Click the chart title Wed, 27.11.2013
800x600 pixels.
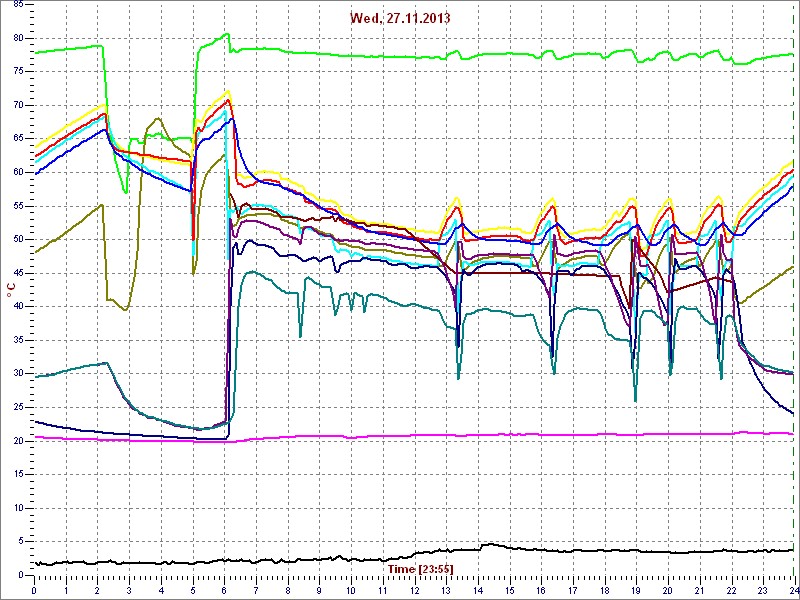pyautogui.click(x=400, y=18)
